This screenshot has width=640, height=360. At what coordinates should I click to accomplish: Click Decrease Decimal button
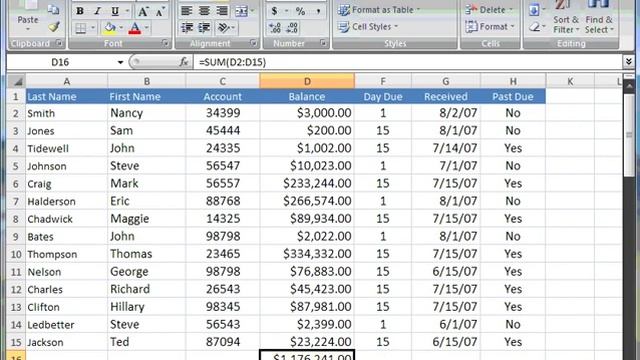point(292,28)
